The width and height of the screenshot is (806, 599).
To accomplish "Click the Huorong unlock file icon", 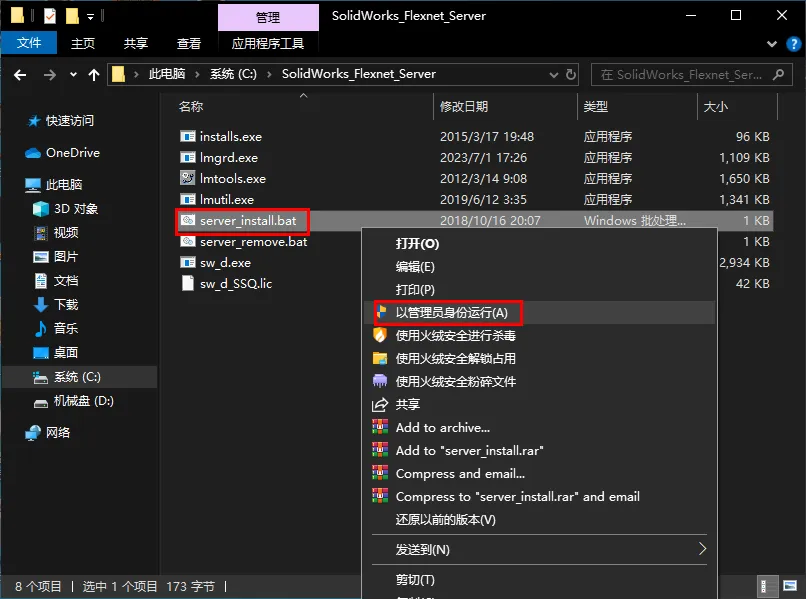I will point(380,358).
